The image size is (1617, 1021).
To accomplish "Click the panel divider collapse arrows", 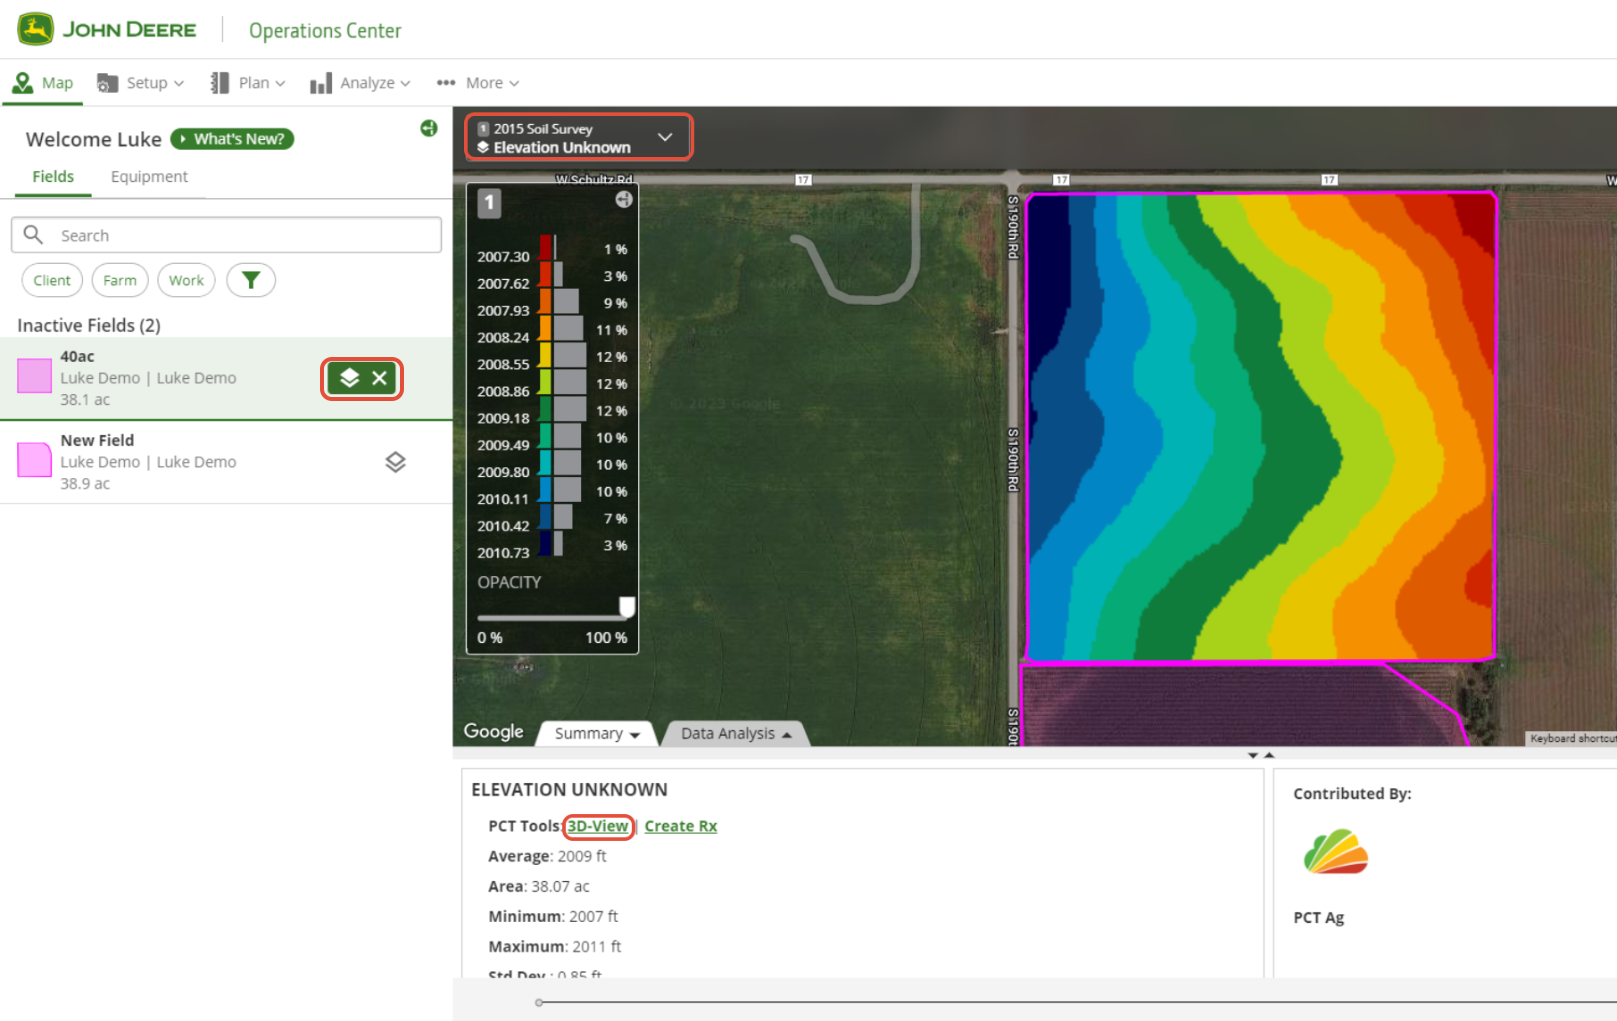I will (1261, 755).
